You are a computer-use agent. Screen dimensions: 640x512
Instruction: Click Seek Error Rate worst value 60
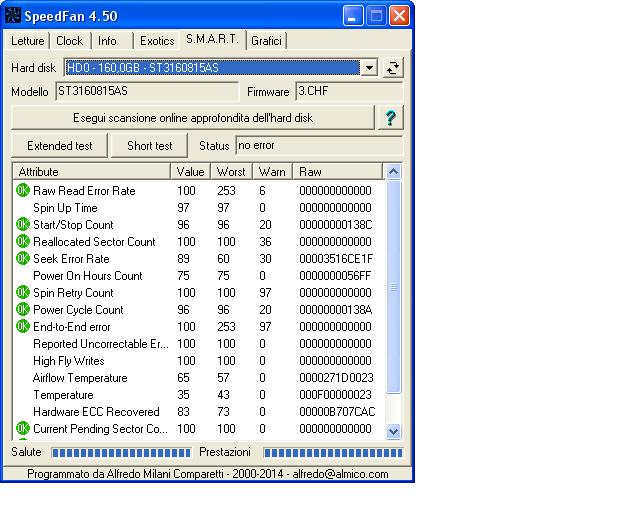coord(223,258)
